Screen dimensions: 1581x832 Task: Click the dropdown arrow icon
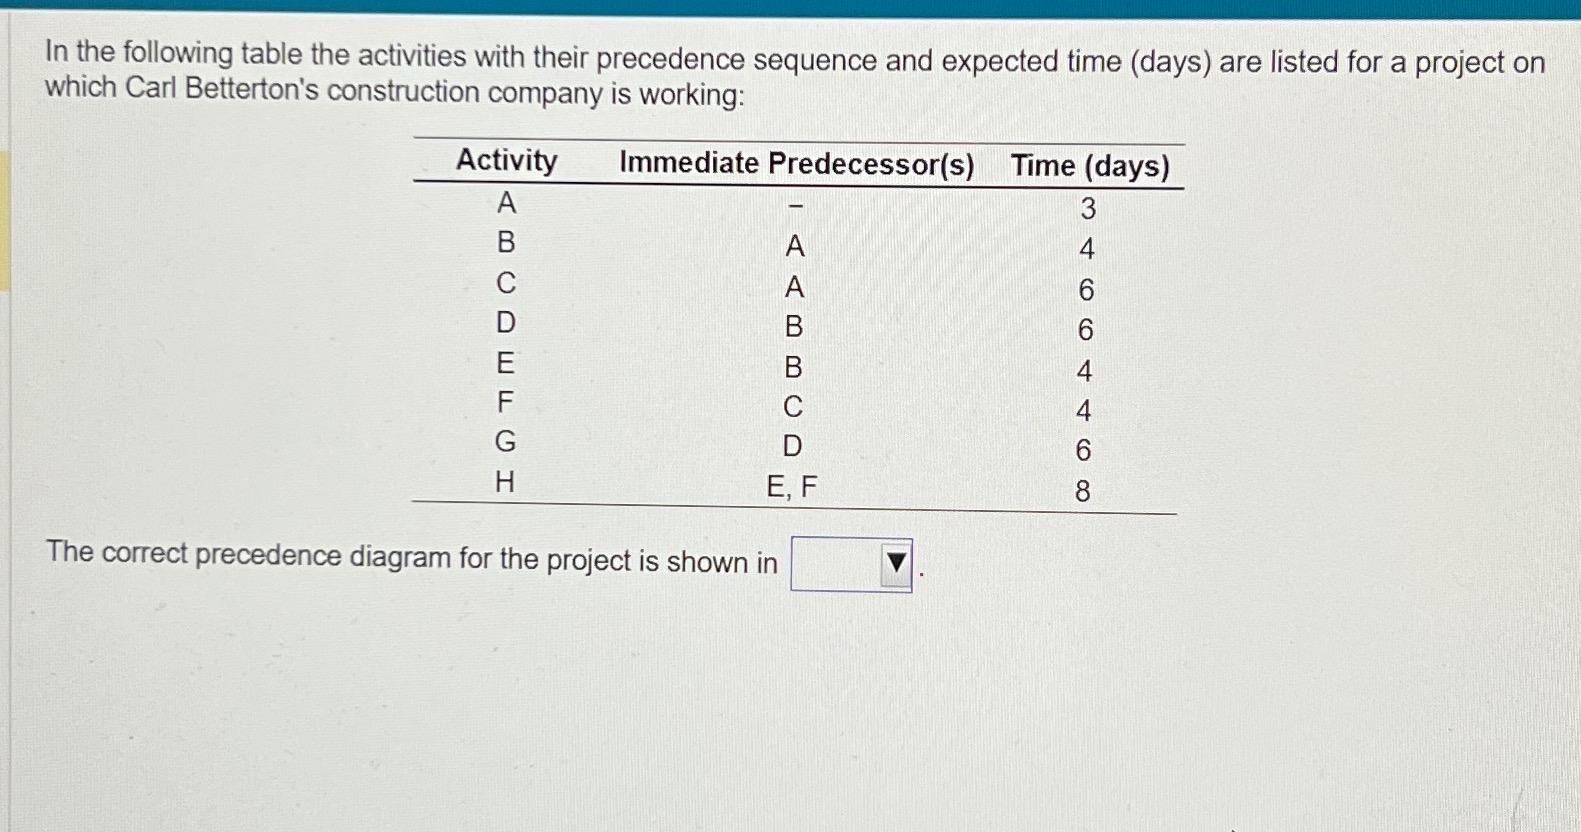(895, 562)
